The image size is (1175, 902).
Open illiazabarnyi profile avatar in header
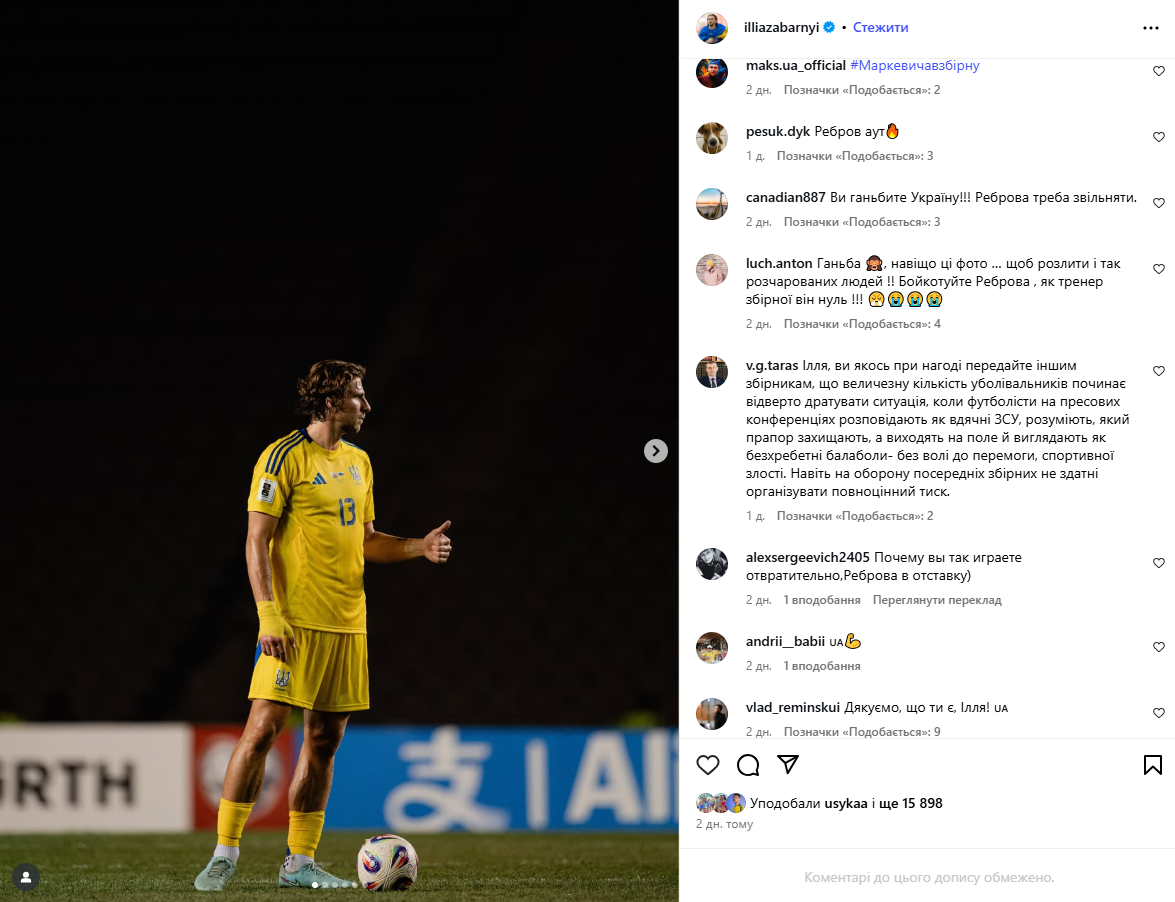pos(712,28)
